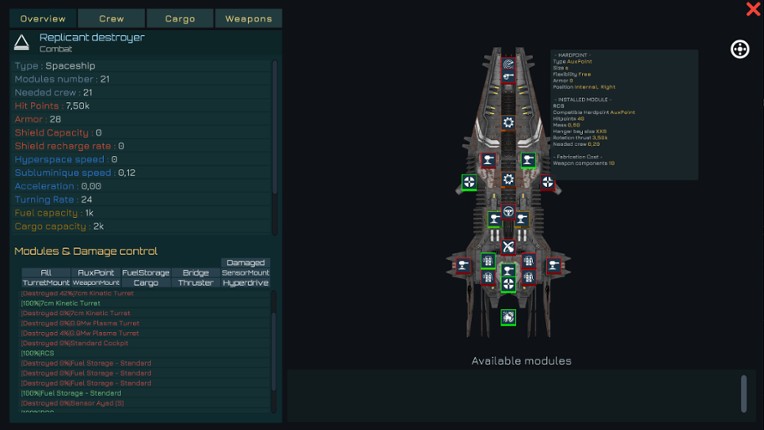This screenshot has height=430, width=764.
Task: Select the crossed tools module on ship
Action: click(x=508, y=247)
